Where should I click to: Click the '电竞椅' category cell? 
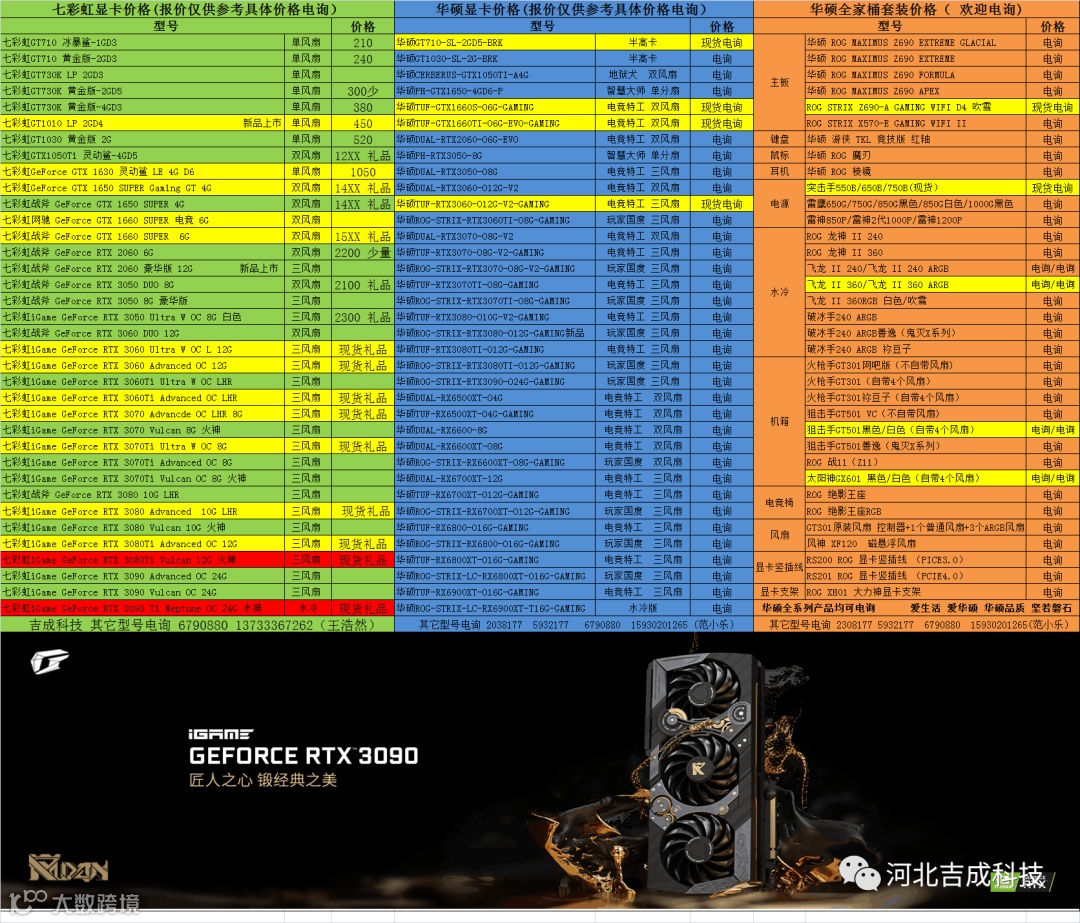pyautogui.click(x=780, y=503)
